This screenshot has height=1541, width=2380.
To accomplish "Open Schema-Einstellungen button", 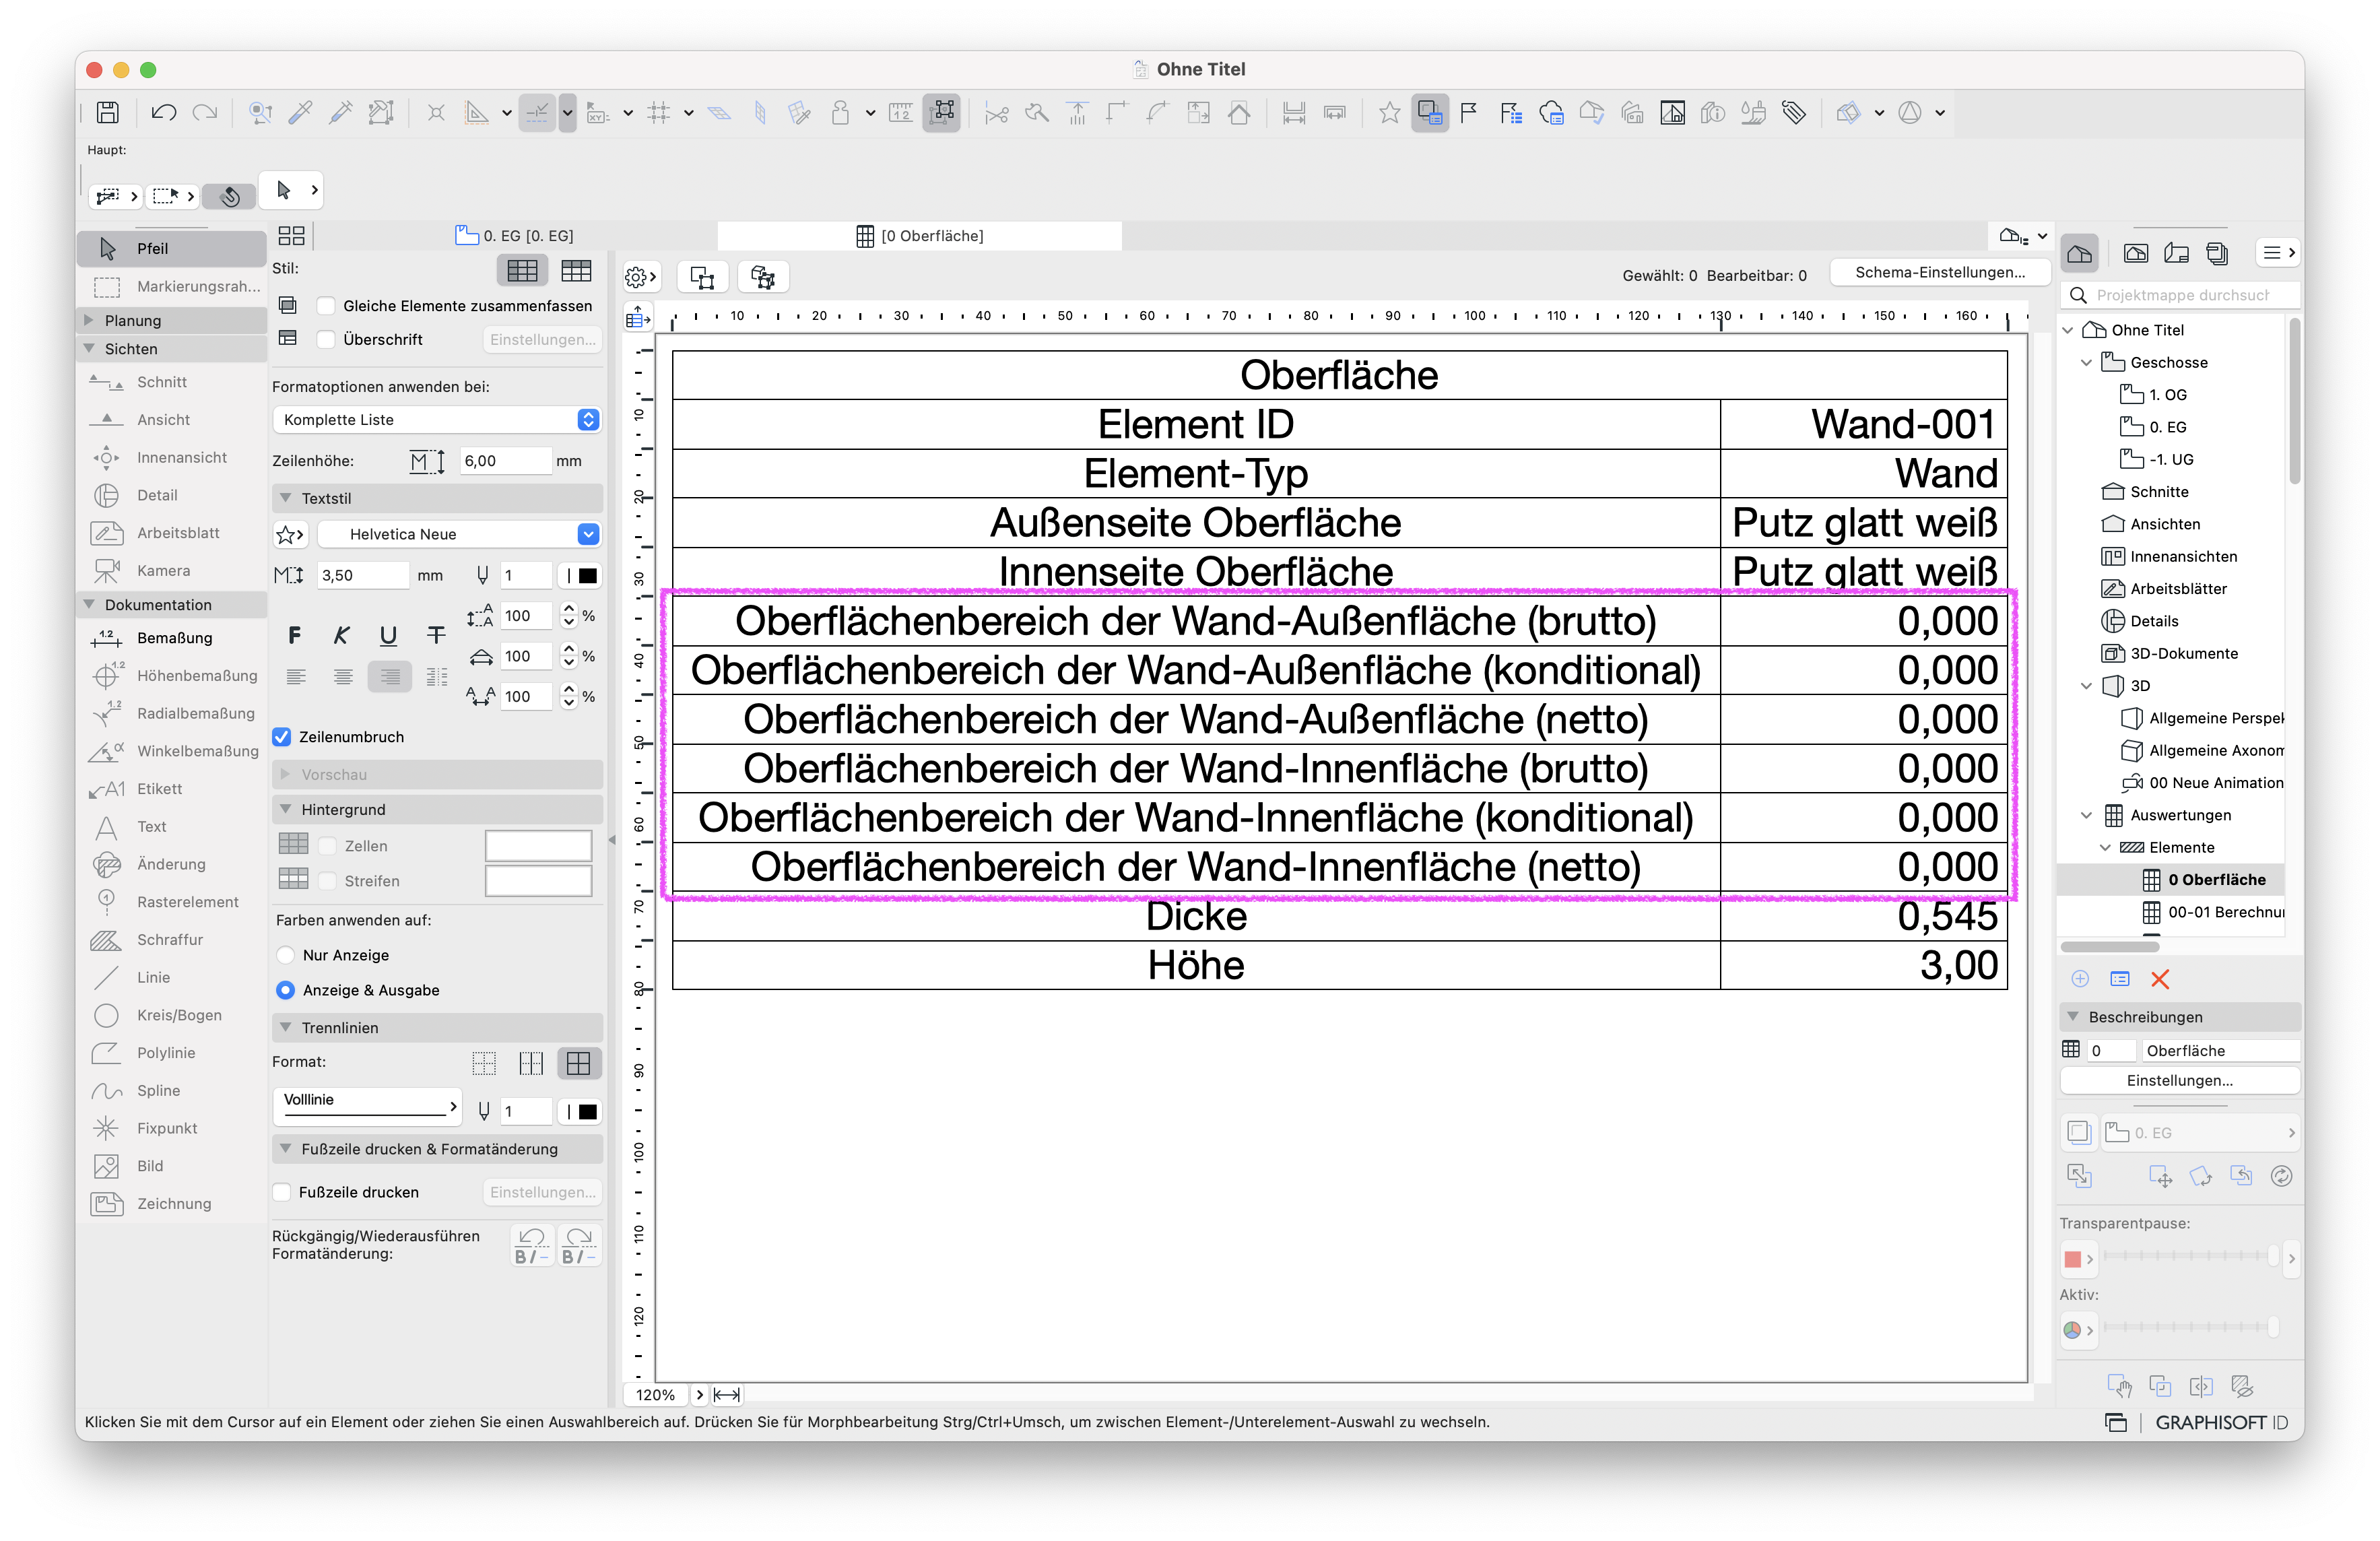I will [x=1940, y=272].
